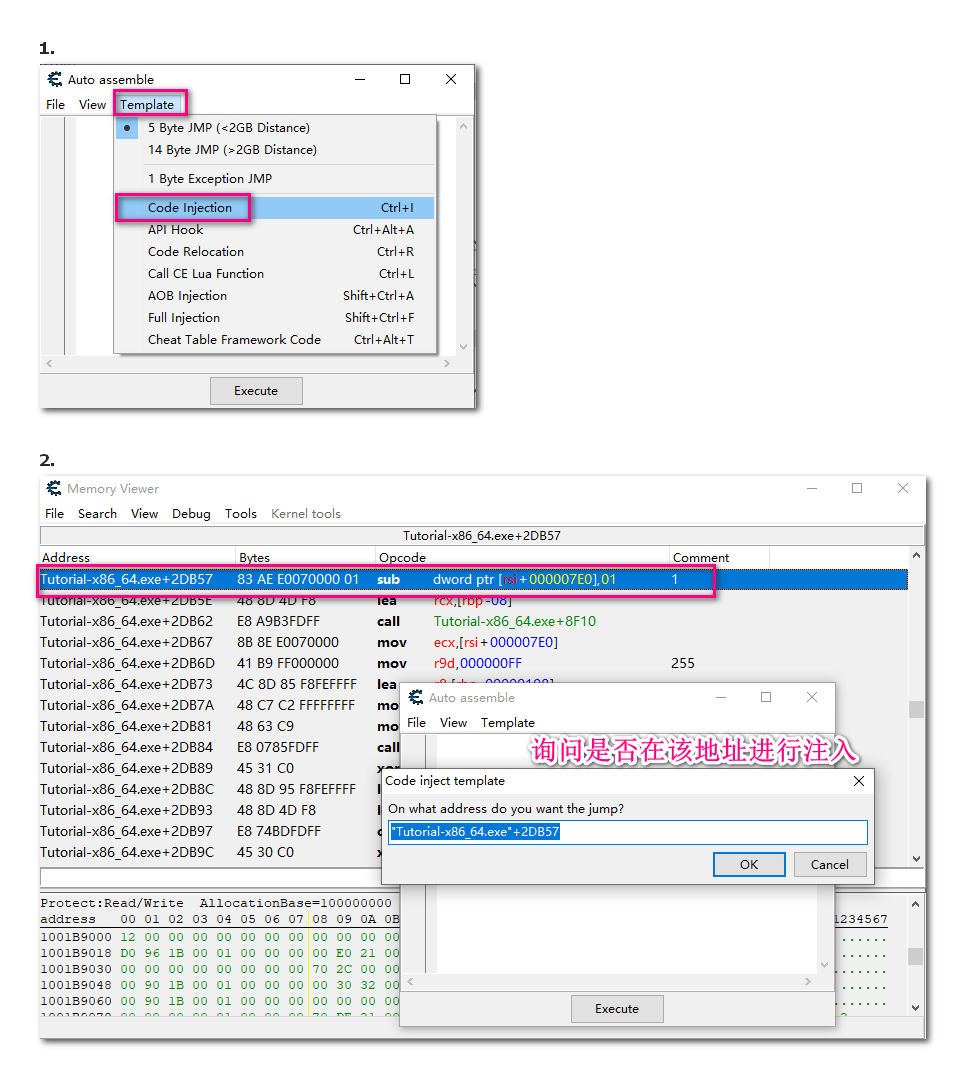Open the Debug menu in Memory Viewer
The height and width of the screenshot is (1080, 967).
[191, 514]
